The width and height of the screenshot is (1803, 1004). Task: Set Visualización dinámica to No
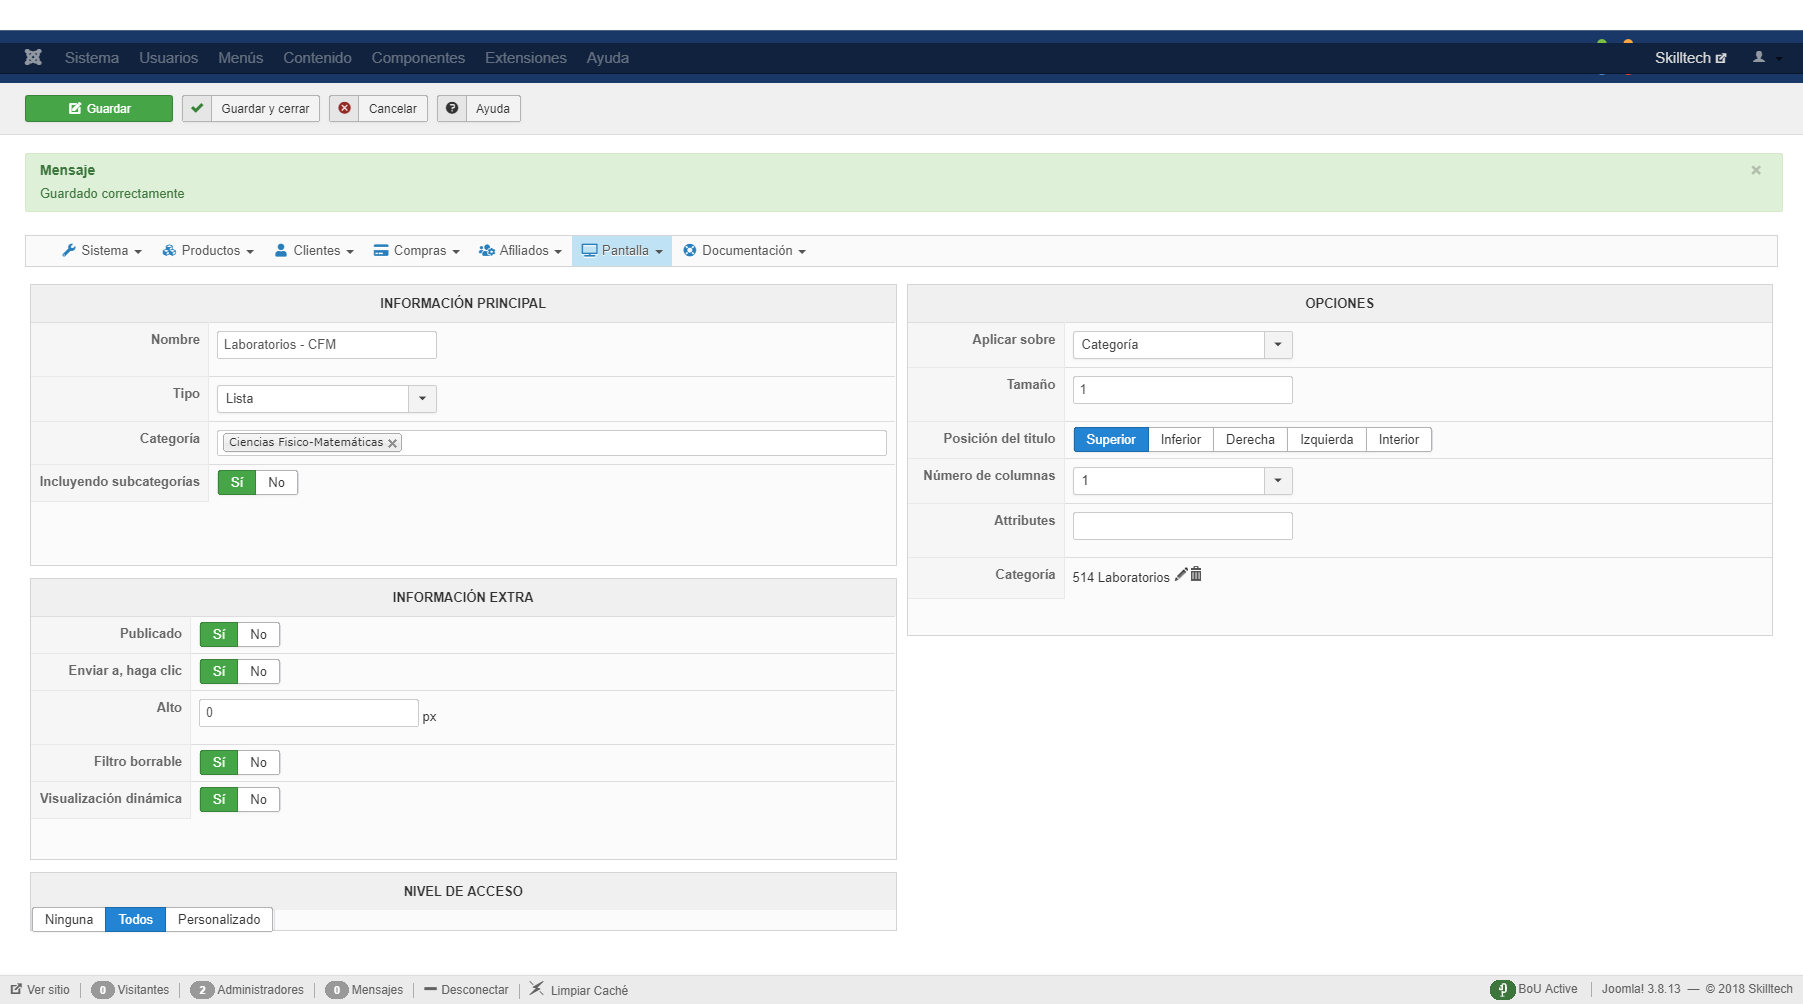click(259, 799)
